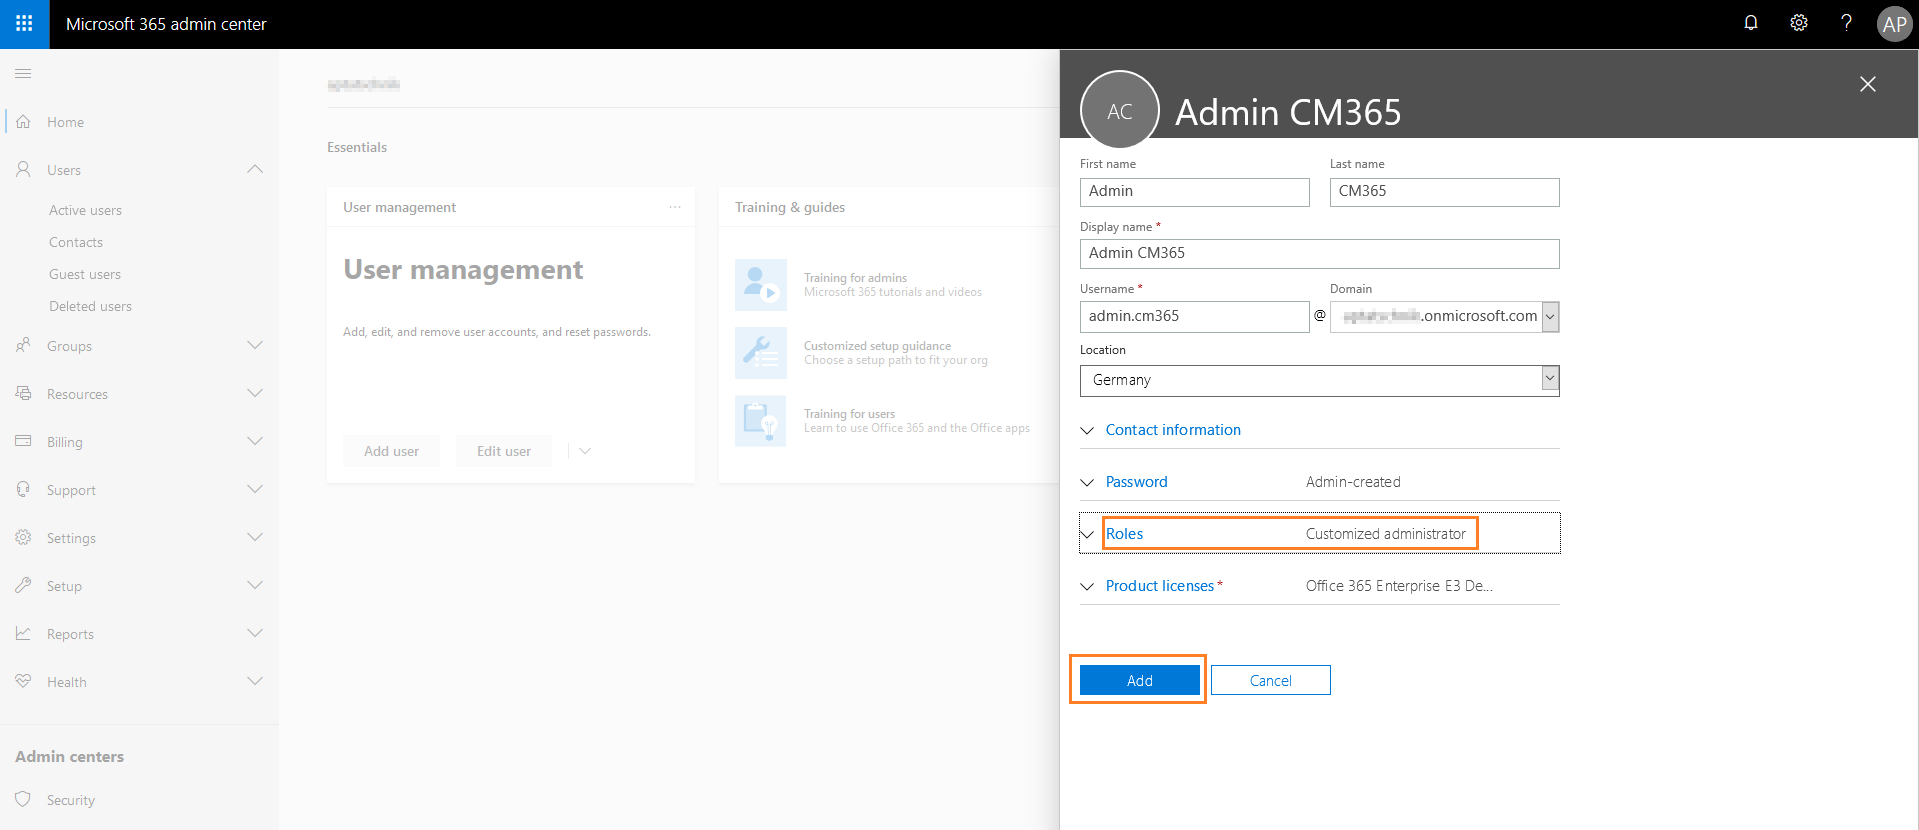This screenshot has width=1919, height=830.
Task: Open the AP account avatar menu
Action: 1894,24
